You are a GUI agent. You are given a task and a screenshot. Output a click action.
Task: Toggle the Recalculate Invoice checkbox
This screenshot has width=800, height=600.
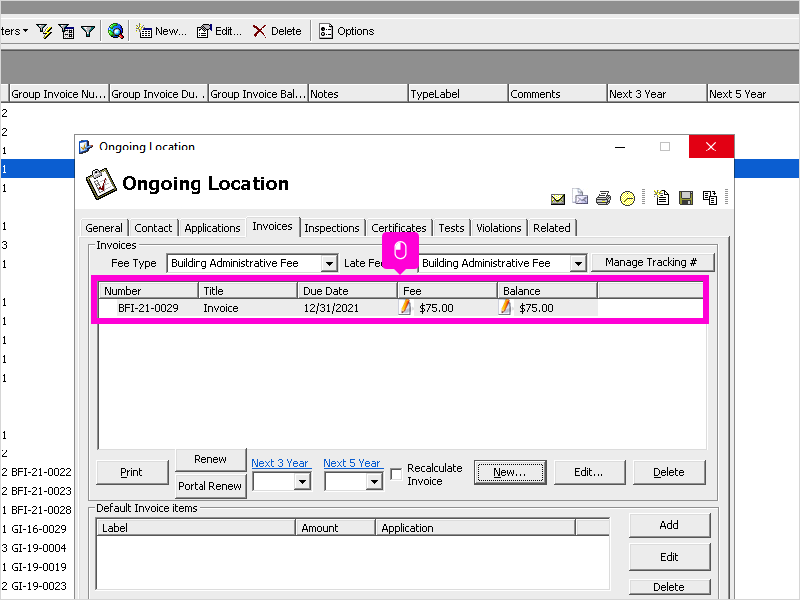coord(396,474)
